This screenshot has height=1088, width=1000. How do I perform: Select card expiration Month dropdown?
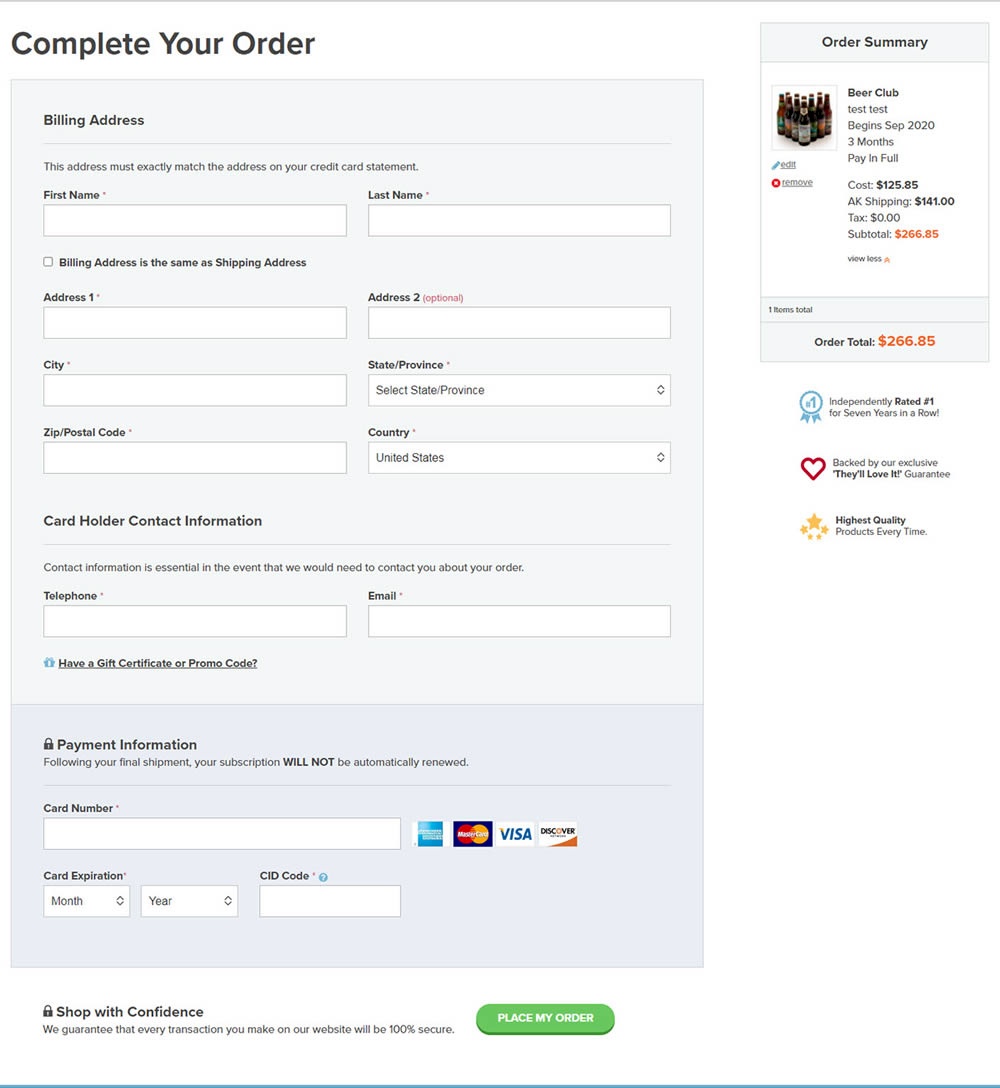(x=86, y=901)
